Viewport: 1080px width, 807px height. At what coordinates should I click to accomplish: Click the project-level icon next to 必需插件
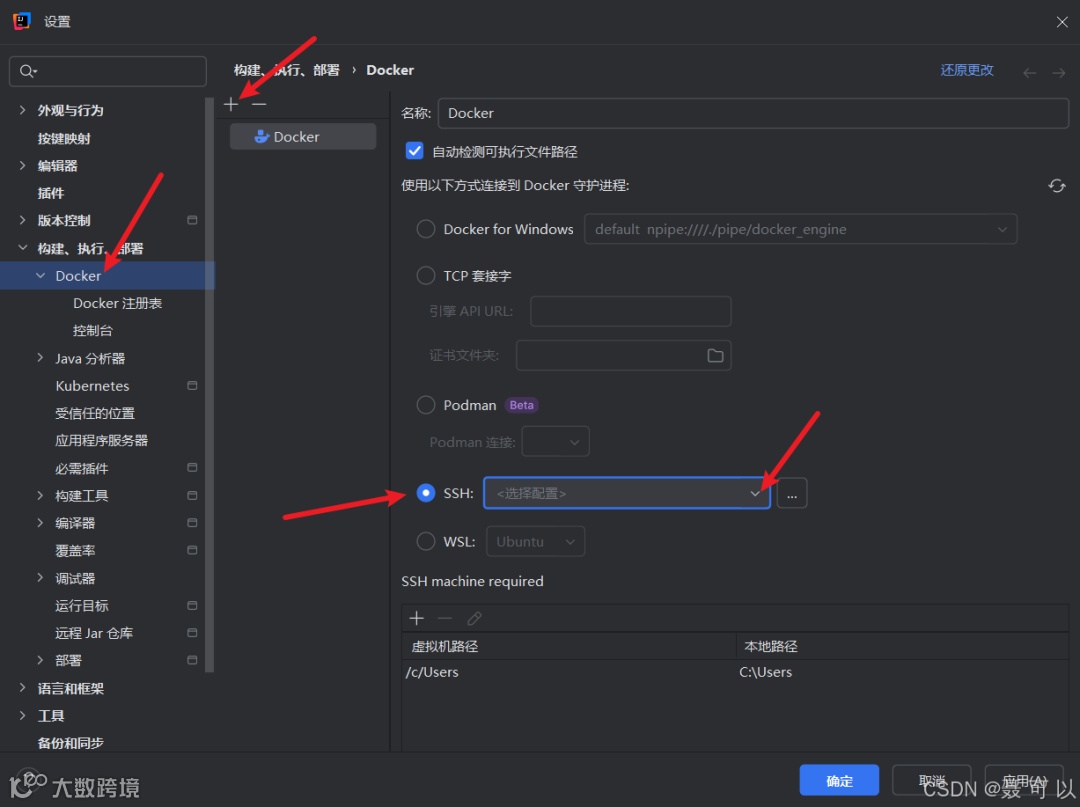tap(192, 468)
